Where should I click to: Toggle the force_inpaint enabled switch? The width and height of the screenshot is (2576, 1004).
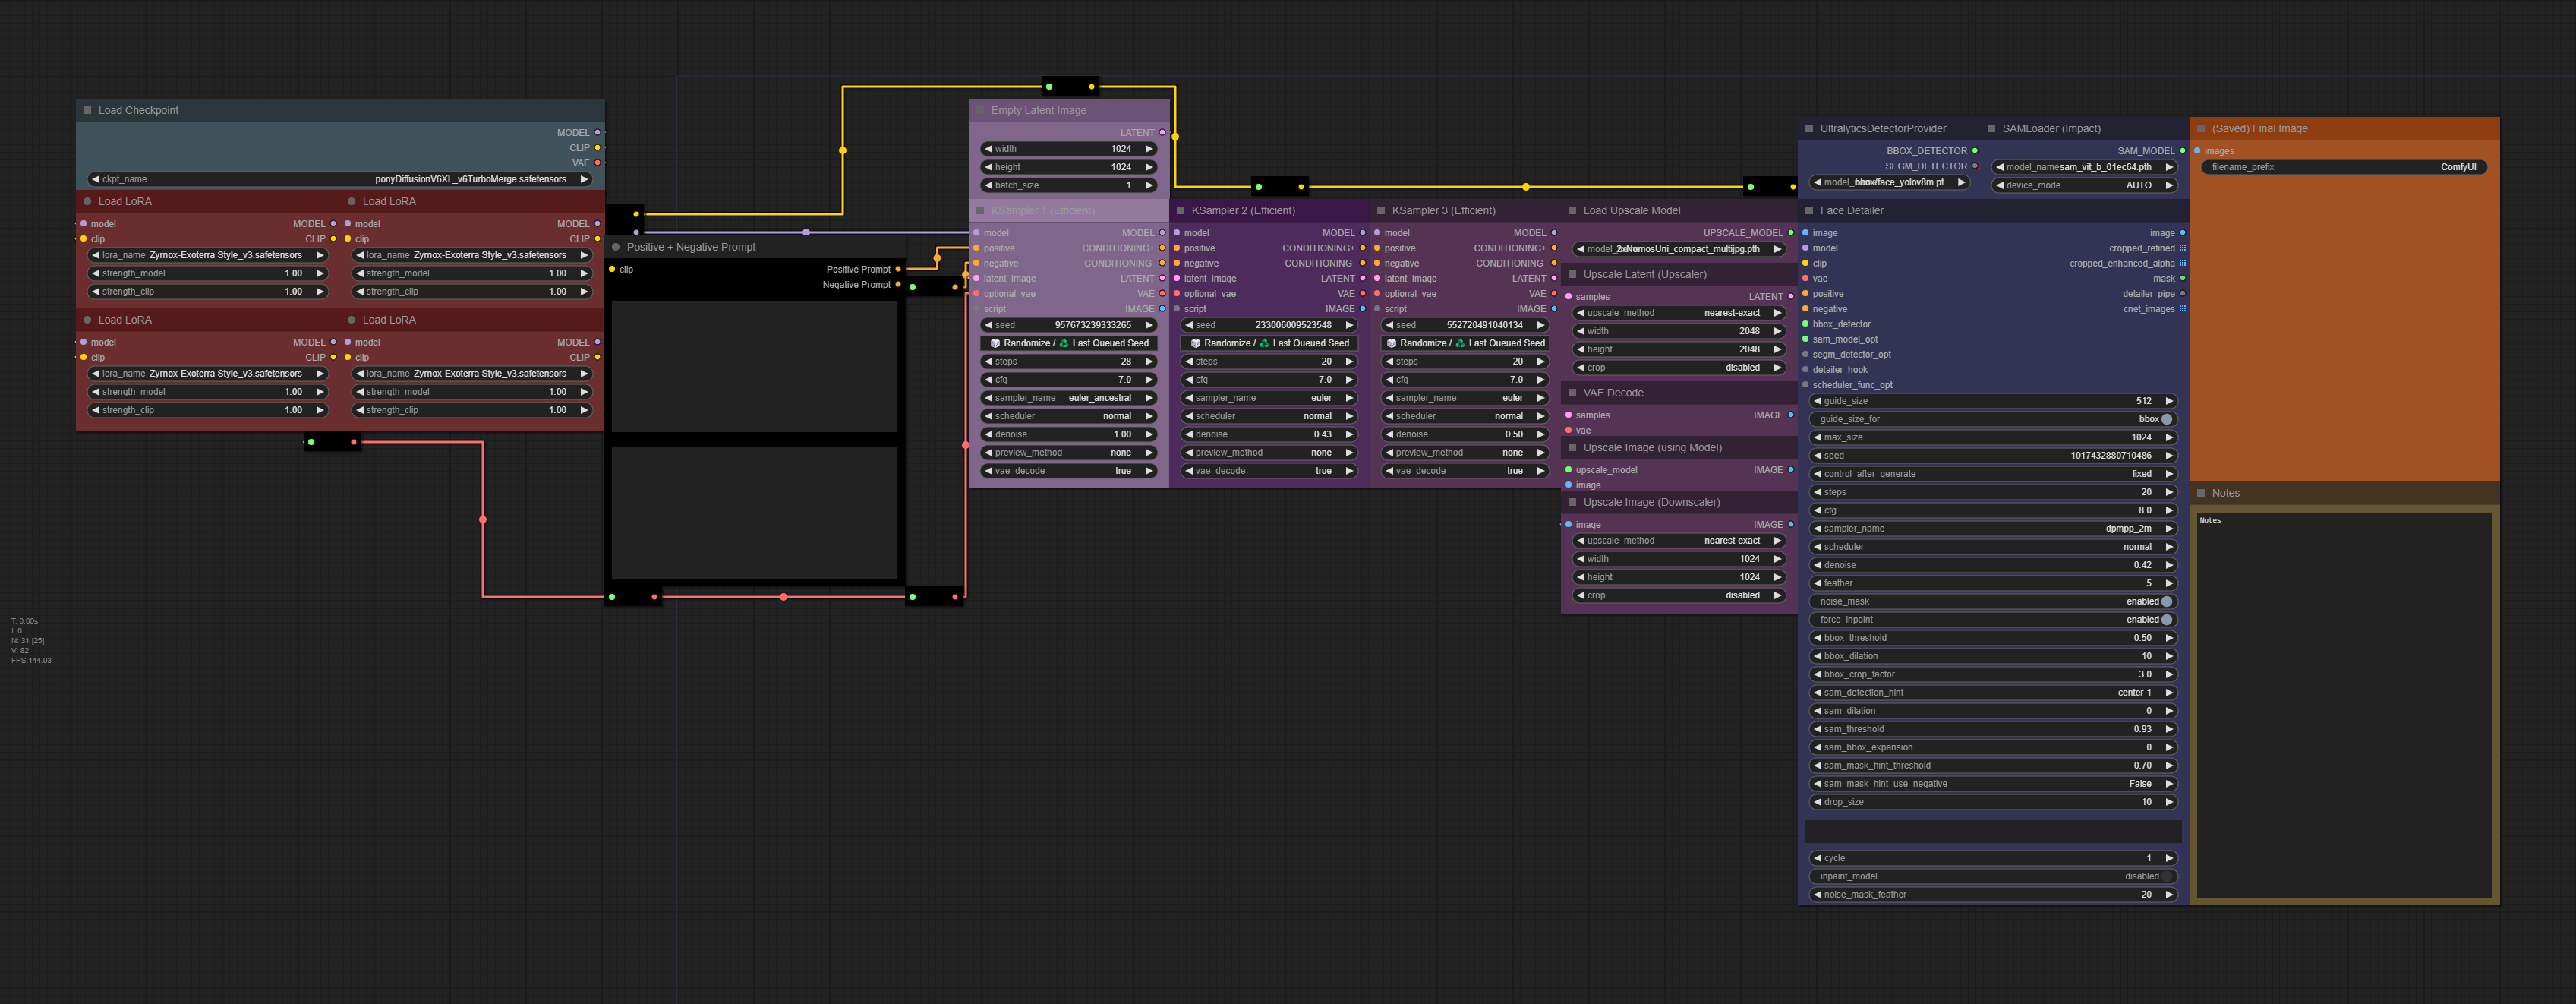point(2166,620)
